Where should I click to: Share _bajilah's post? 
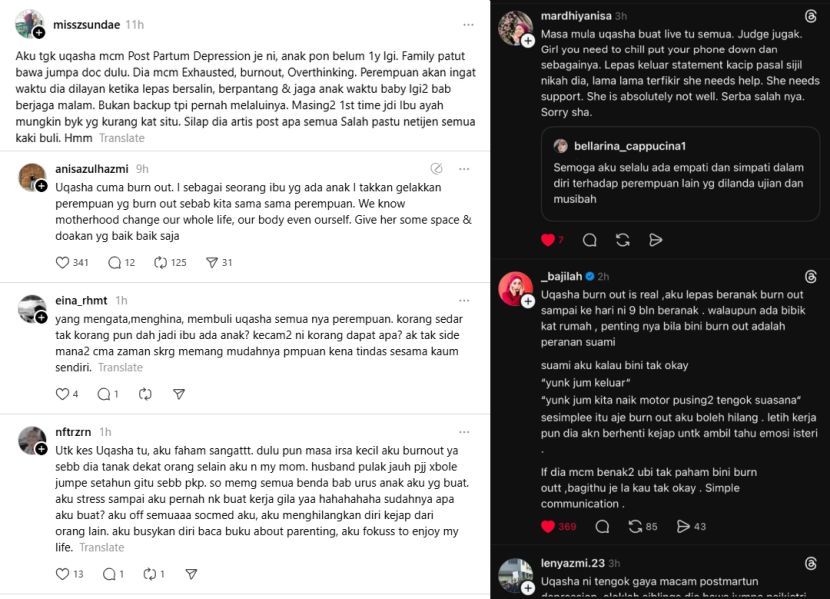tap(684, 526)
